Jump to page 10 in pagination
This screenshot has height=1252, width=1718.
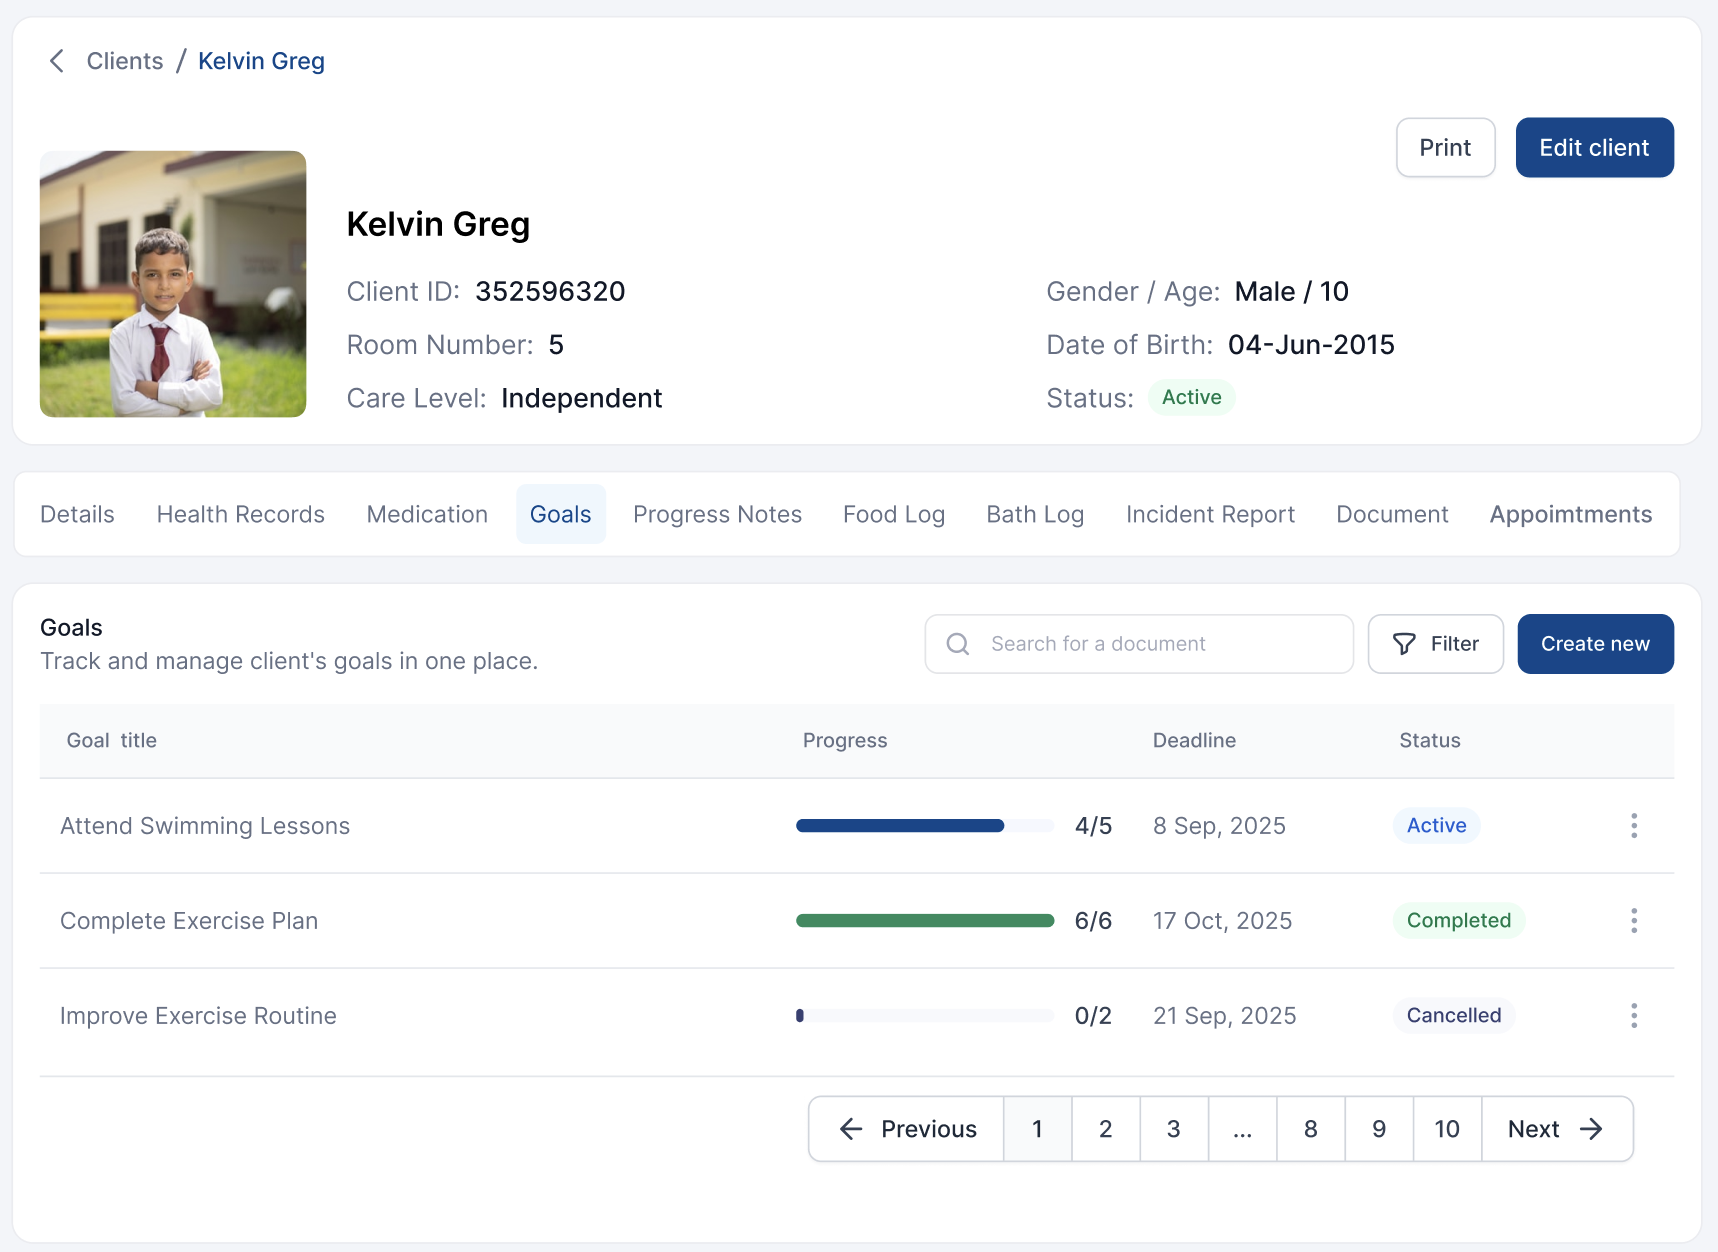tap(1446, 1129)
